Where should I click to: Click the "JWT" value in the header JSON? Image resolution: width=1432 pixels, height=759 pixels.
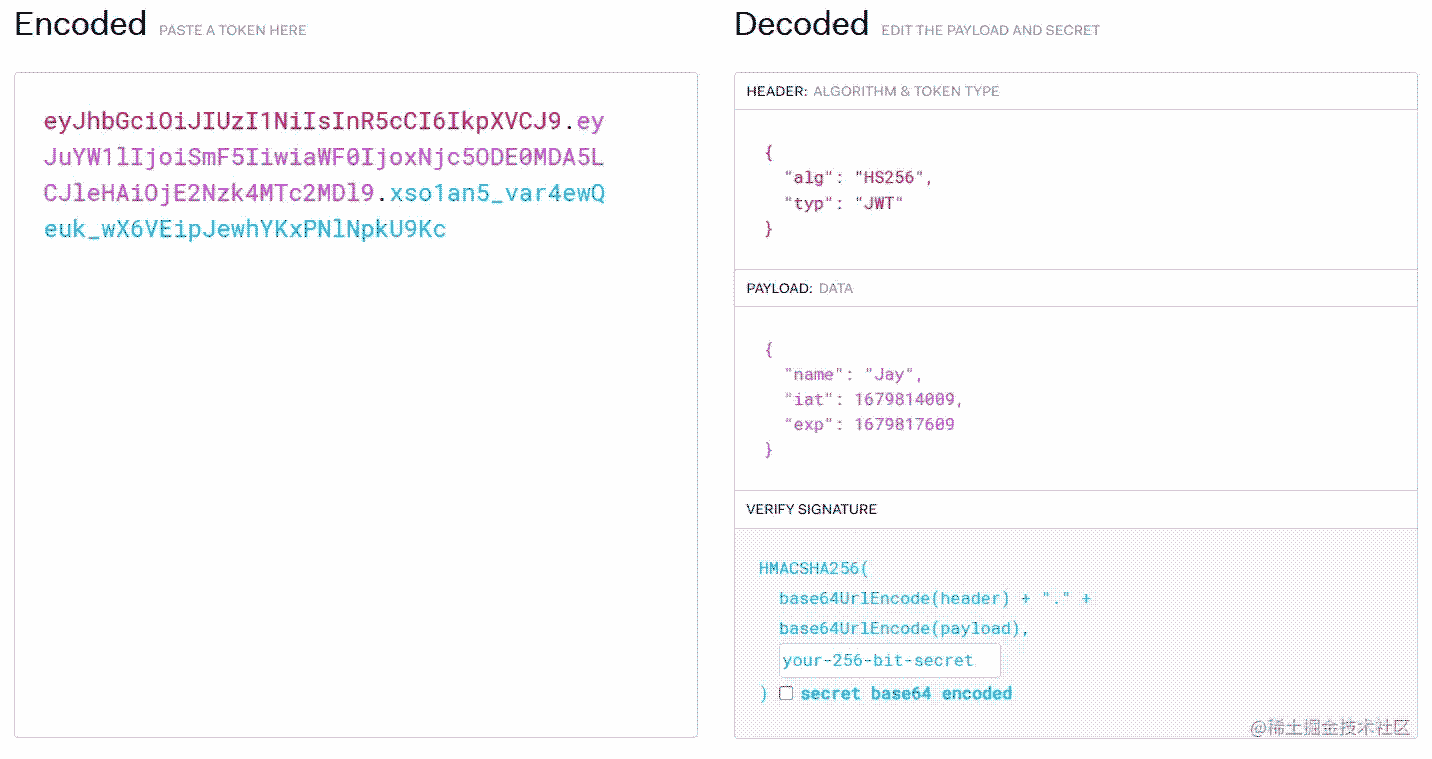(878, 203)
